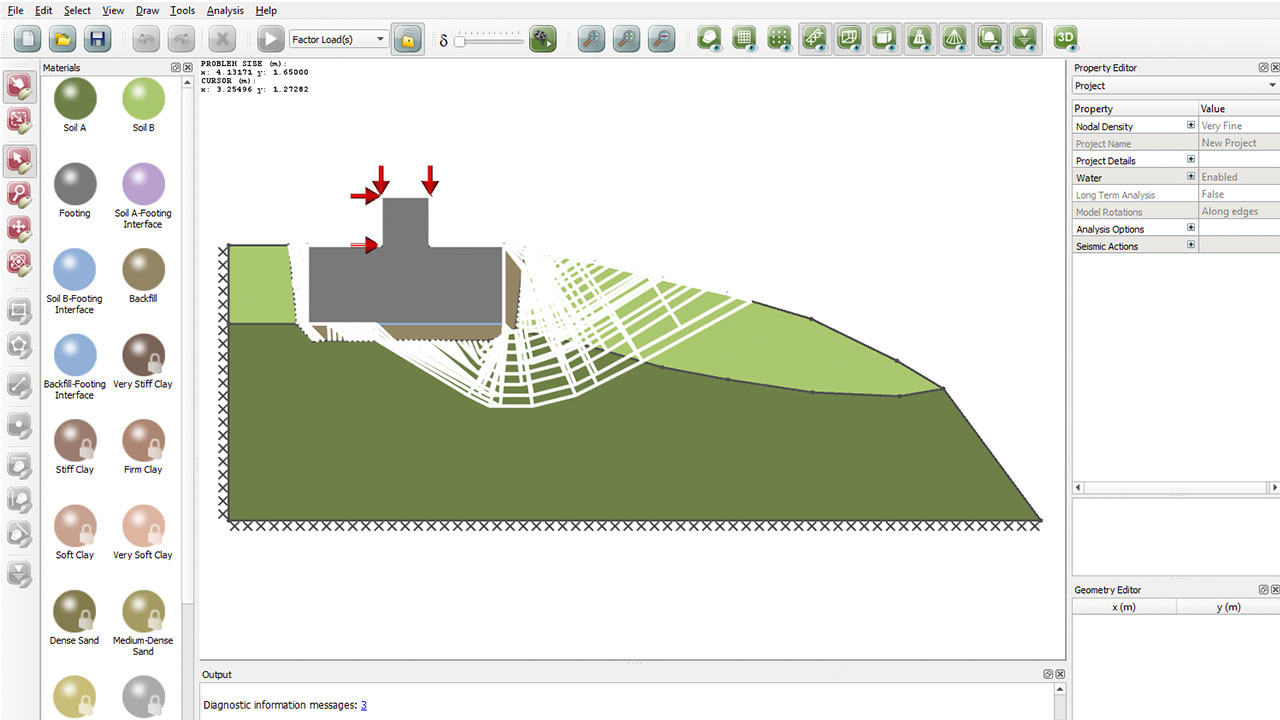The height and width of the screenshot is (720, 1280).
Task: Open the Factor Load(s) dropdown
Action: point(339,39)
